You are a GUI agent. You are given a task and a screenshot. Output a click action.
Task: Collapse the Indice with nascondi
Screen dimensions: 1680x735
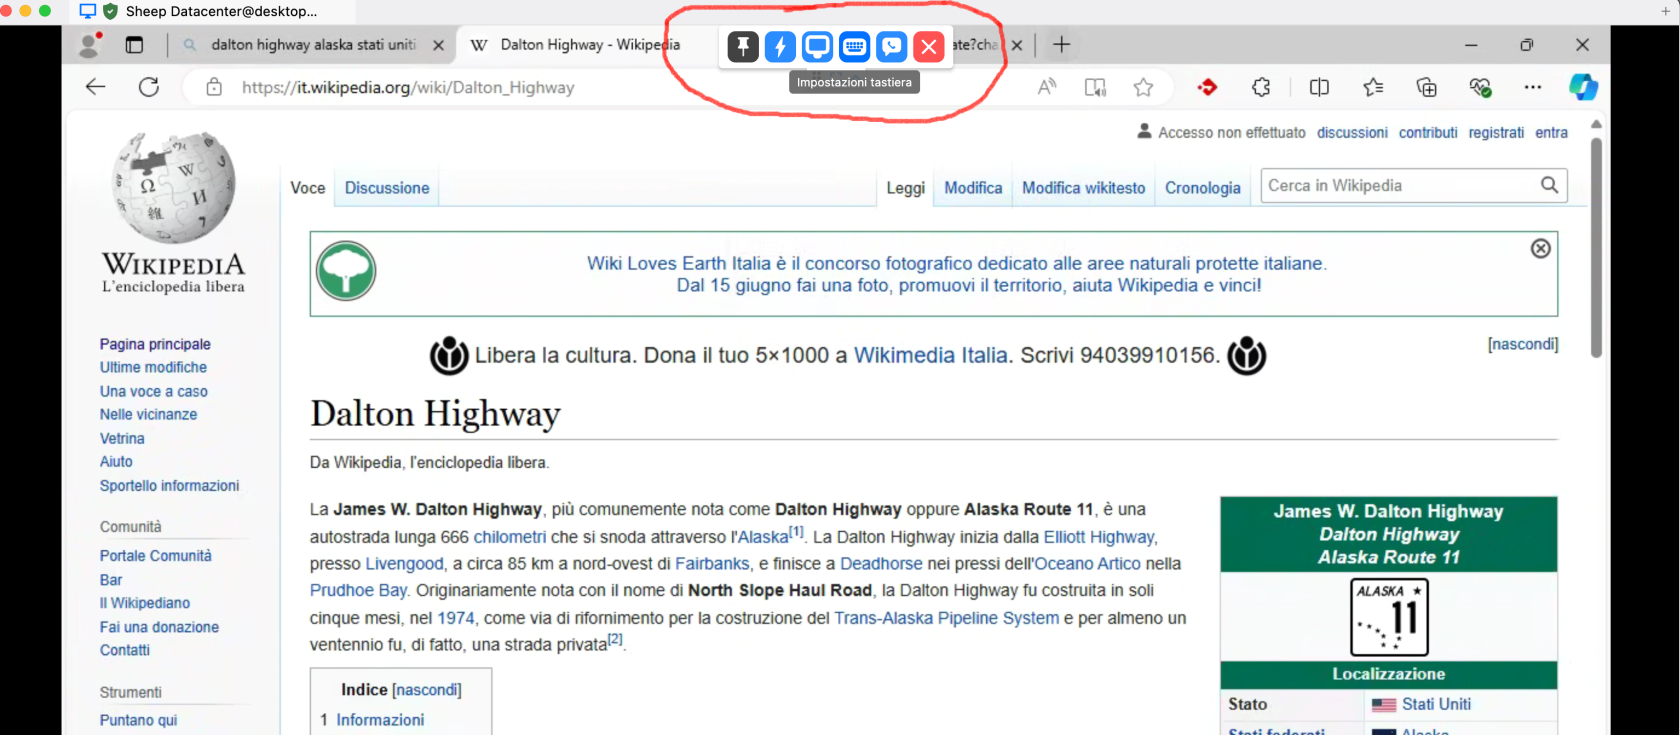[427, 690]
